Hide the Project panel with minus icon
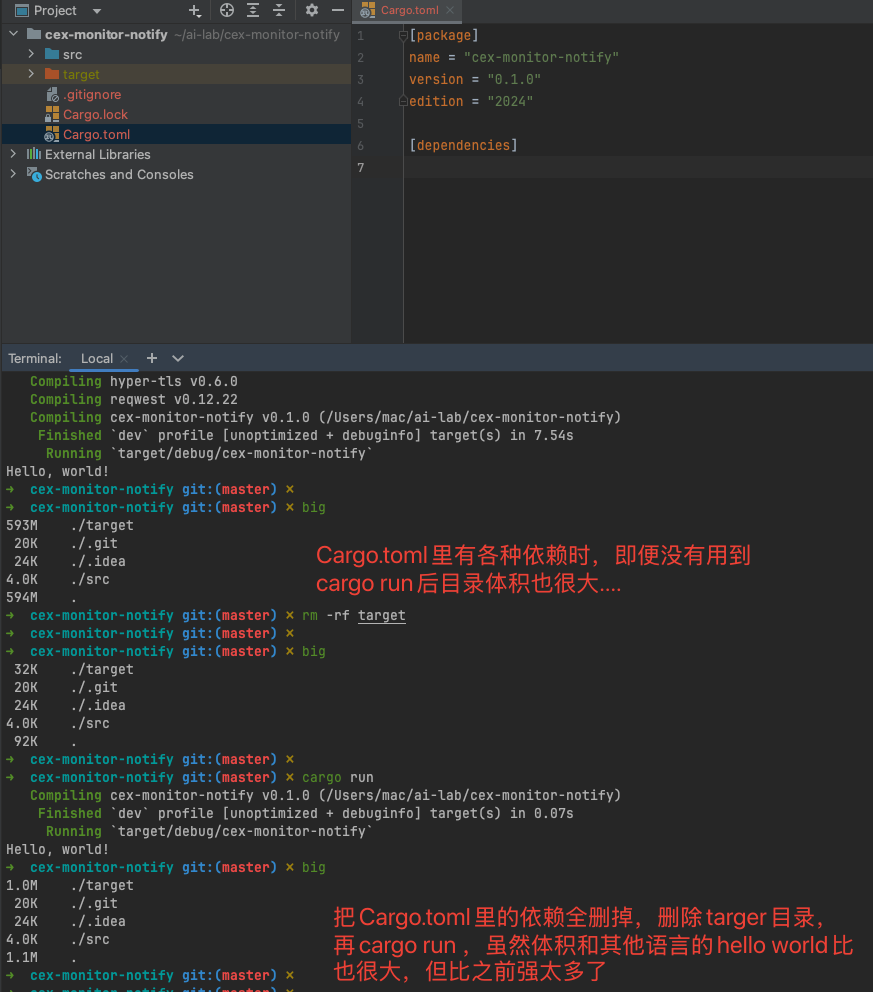The height and width of the screenshot is (992, 873). [x=338, y=11]
